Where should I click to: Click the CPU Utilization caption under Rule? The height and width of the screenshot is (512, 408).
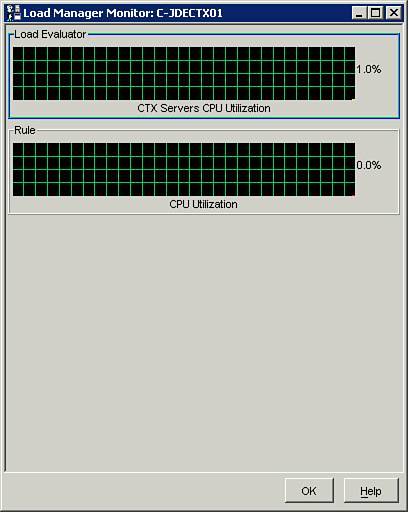tap(203, 204)
